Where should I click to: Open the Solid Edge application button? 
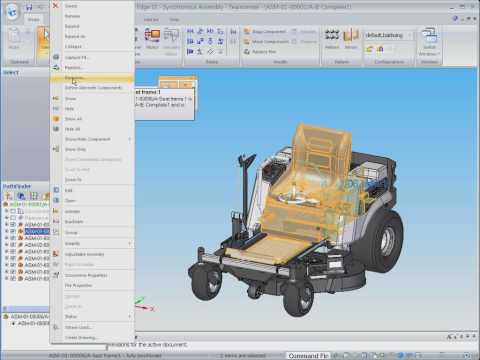(x=12, y=11)
